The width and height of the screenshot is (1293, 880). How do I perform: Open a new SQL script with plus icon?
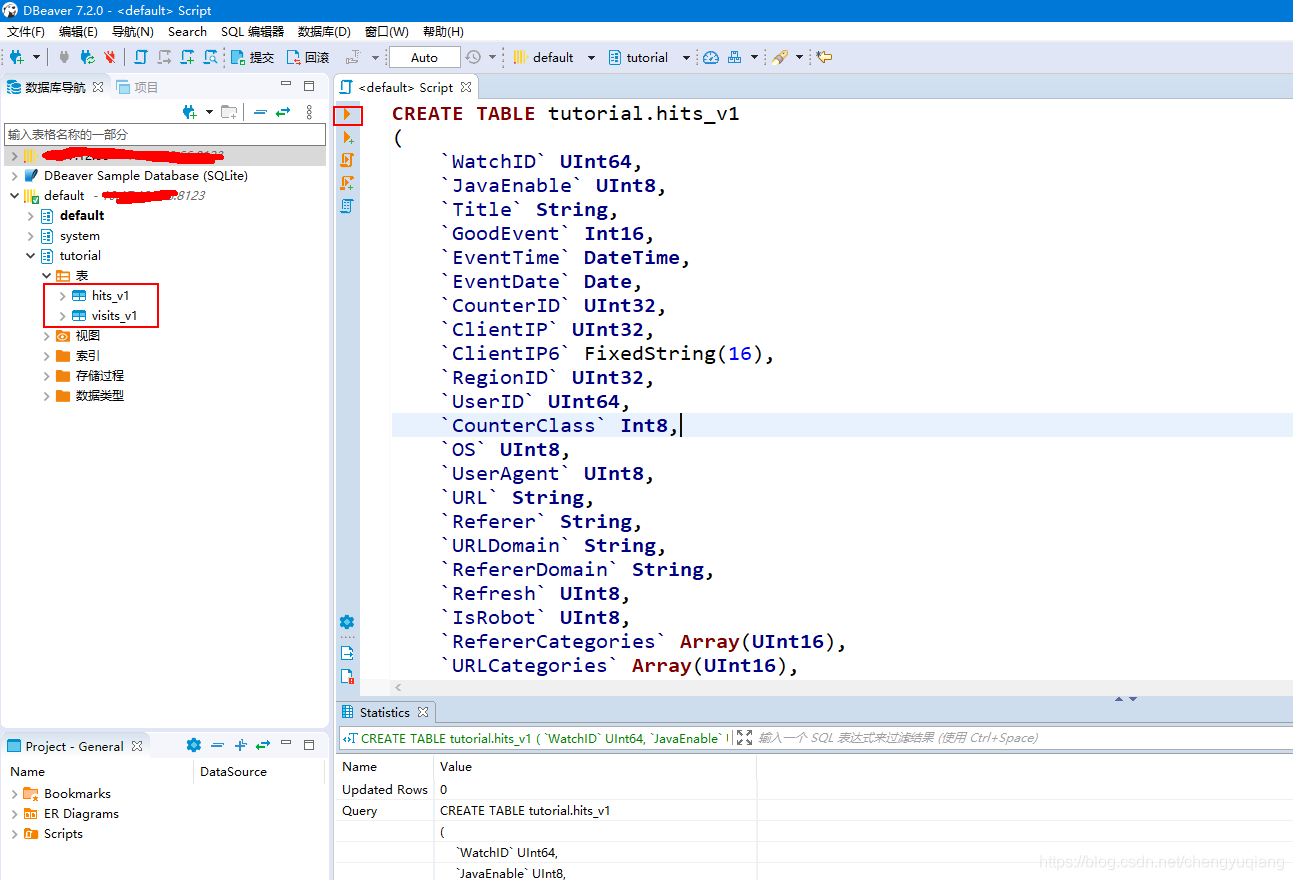click(187, 57)
